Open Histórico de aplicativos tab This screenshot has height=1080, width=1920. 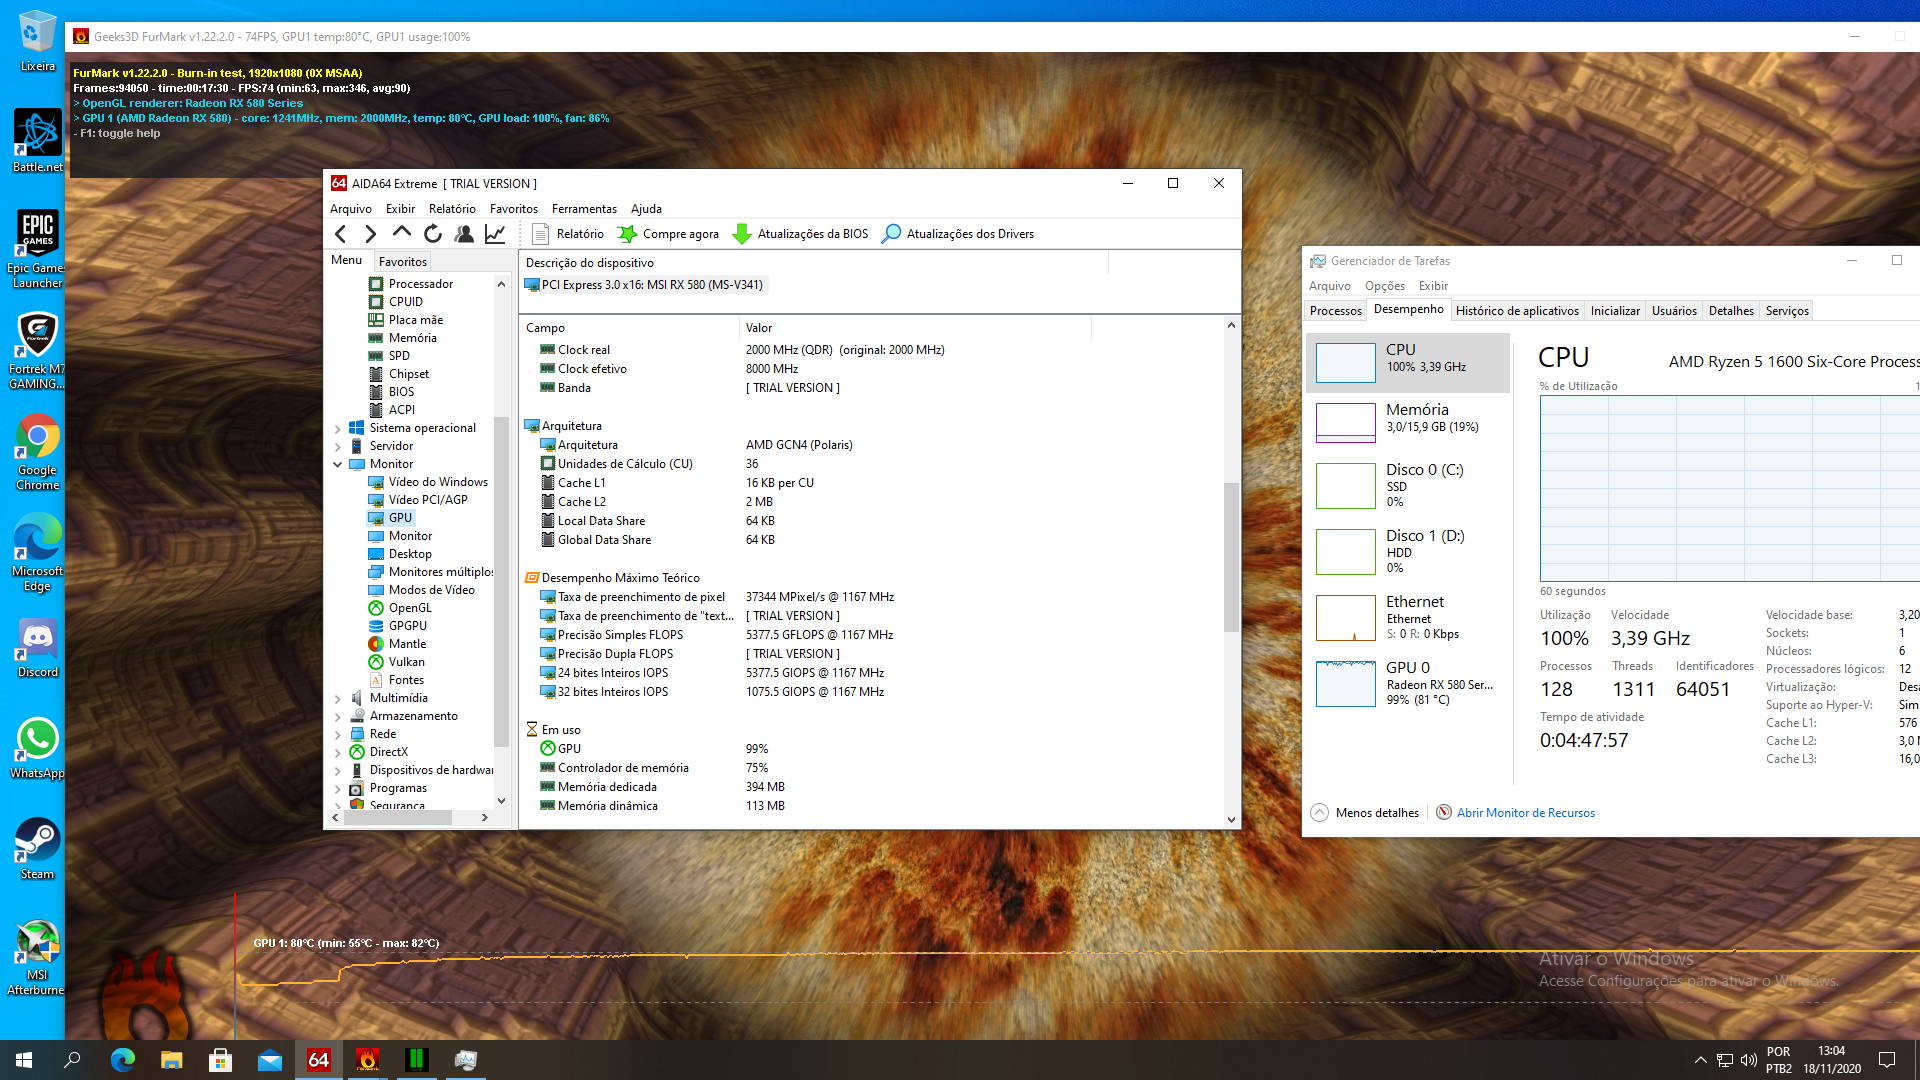pyautogui.click(x=1517, y=311)
